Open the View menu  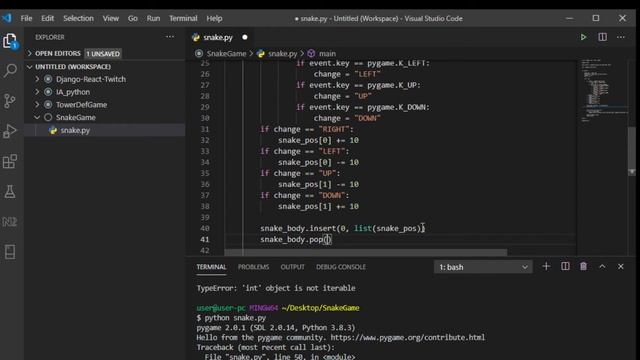coord(110,18)
